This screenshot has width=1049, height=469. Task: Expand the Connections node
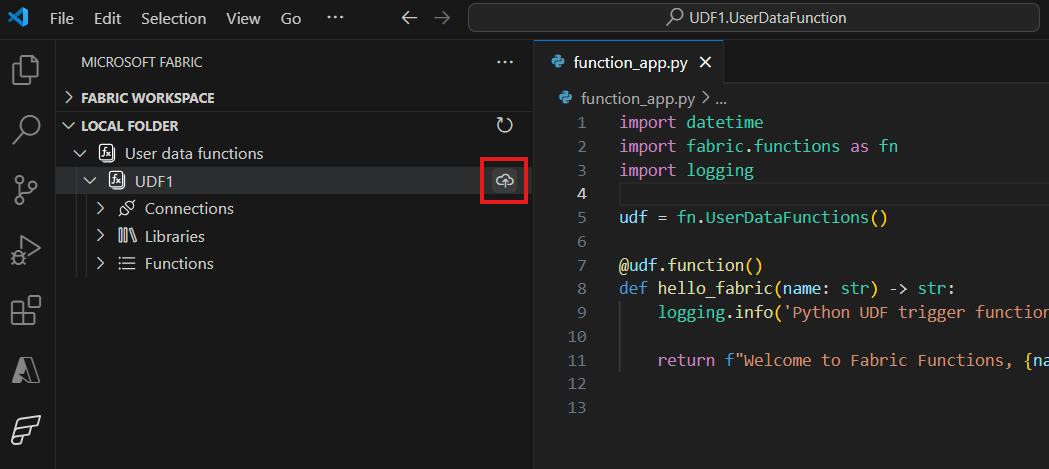[100, 209]
